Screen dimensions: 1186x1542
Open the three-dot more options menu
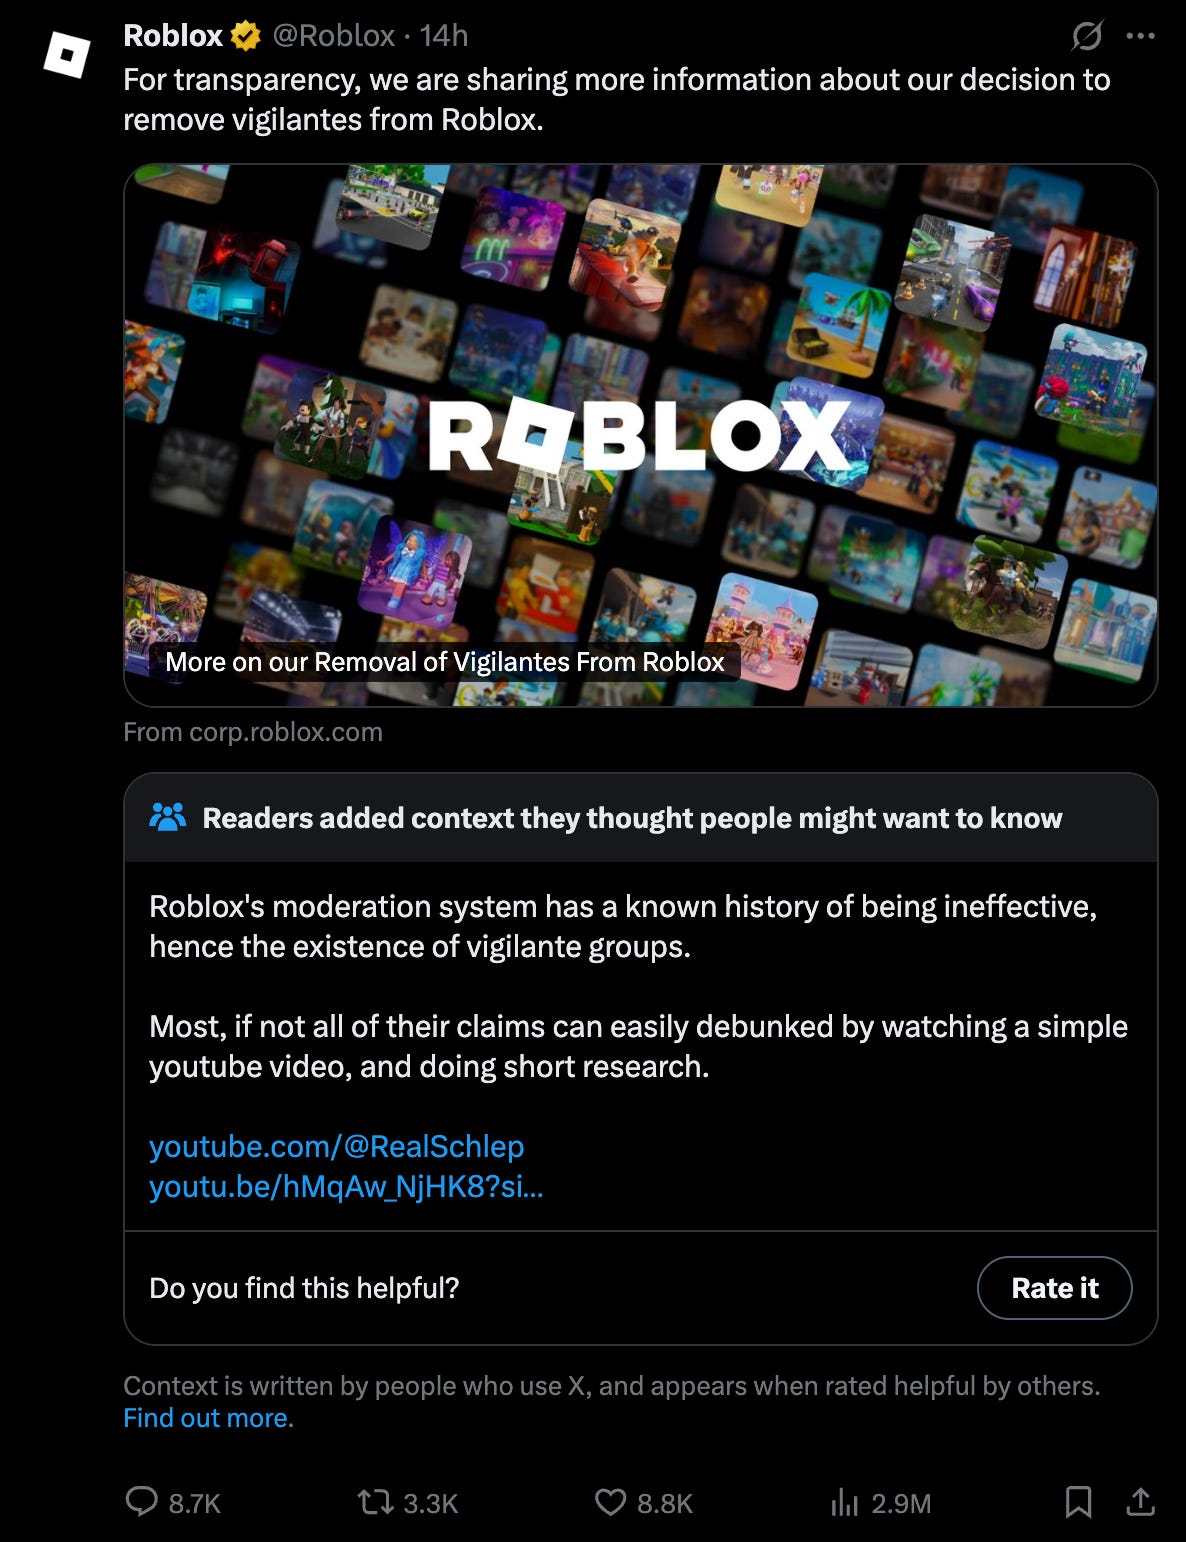coord(1140,36)
